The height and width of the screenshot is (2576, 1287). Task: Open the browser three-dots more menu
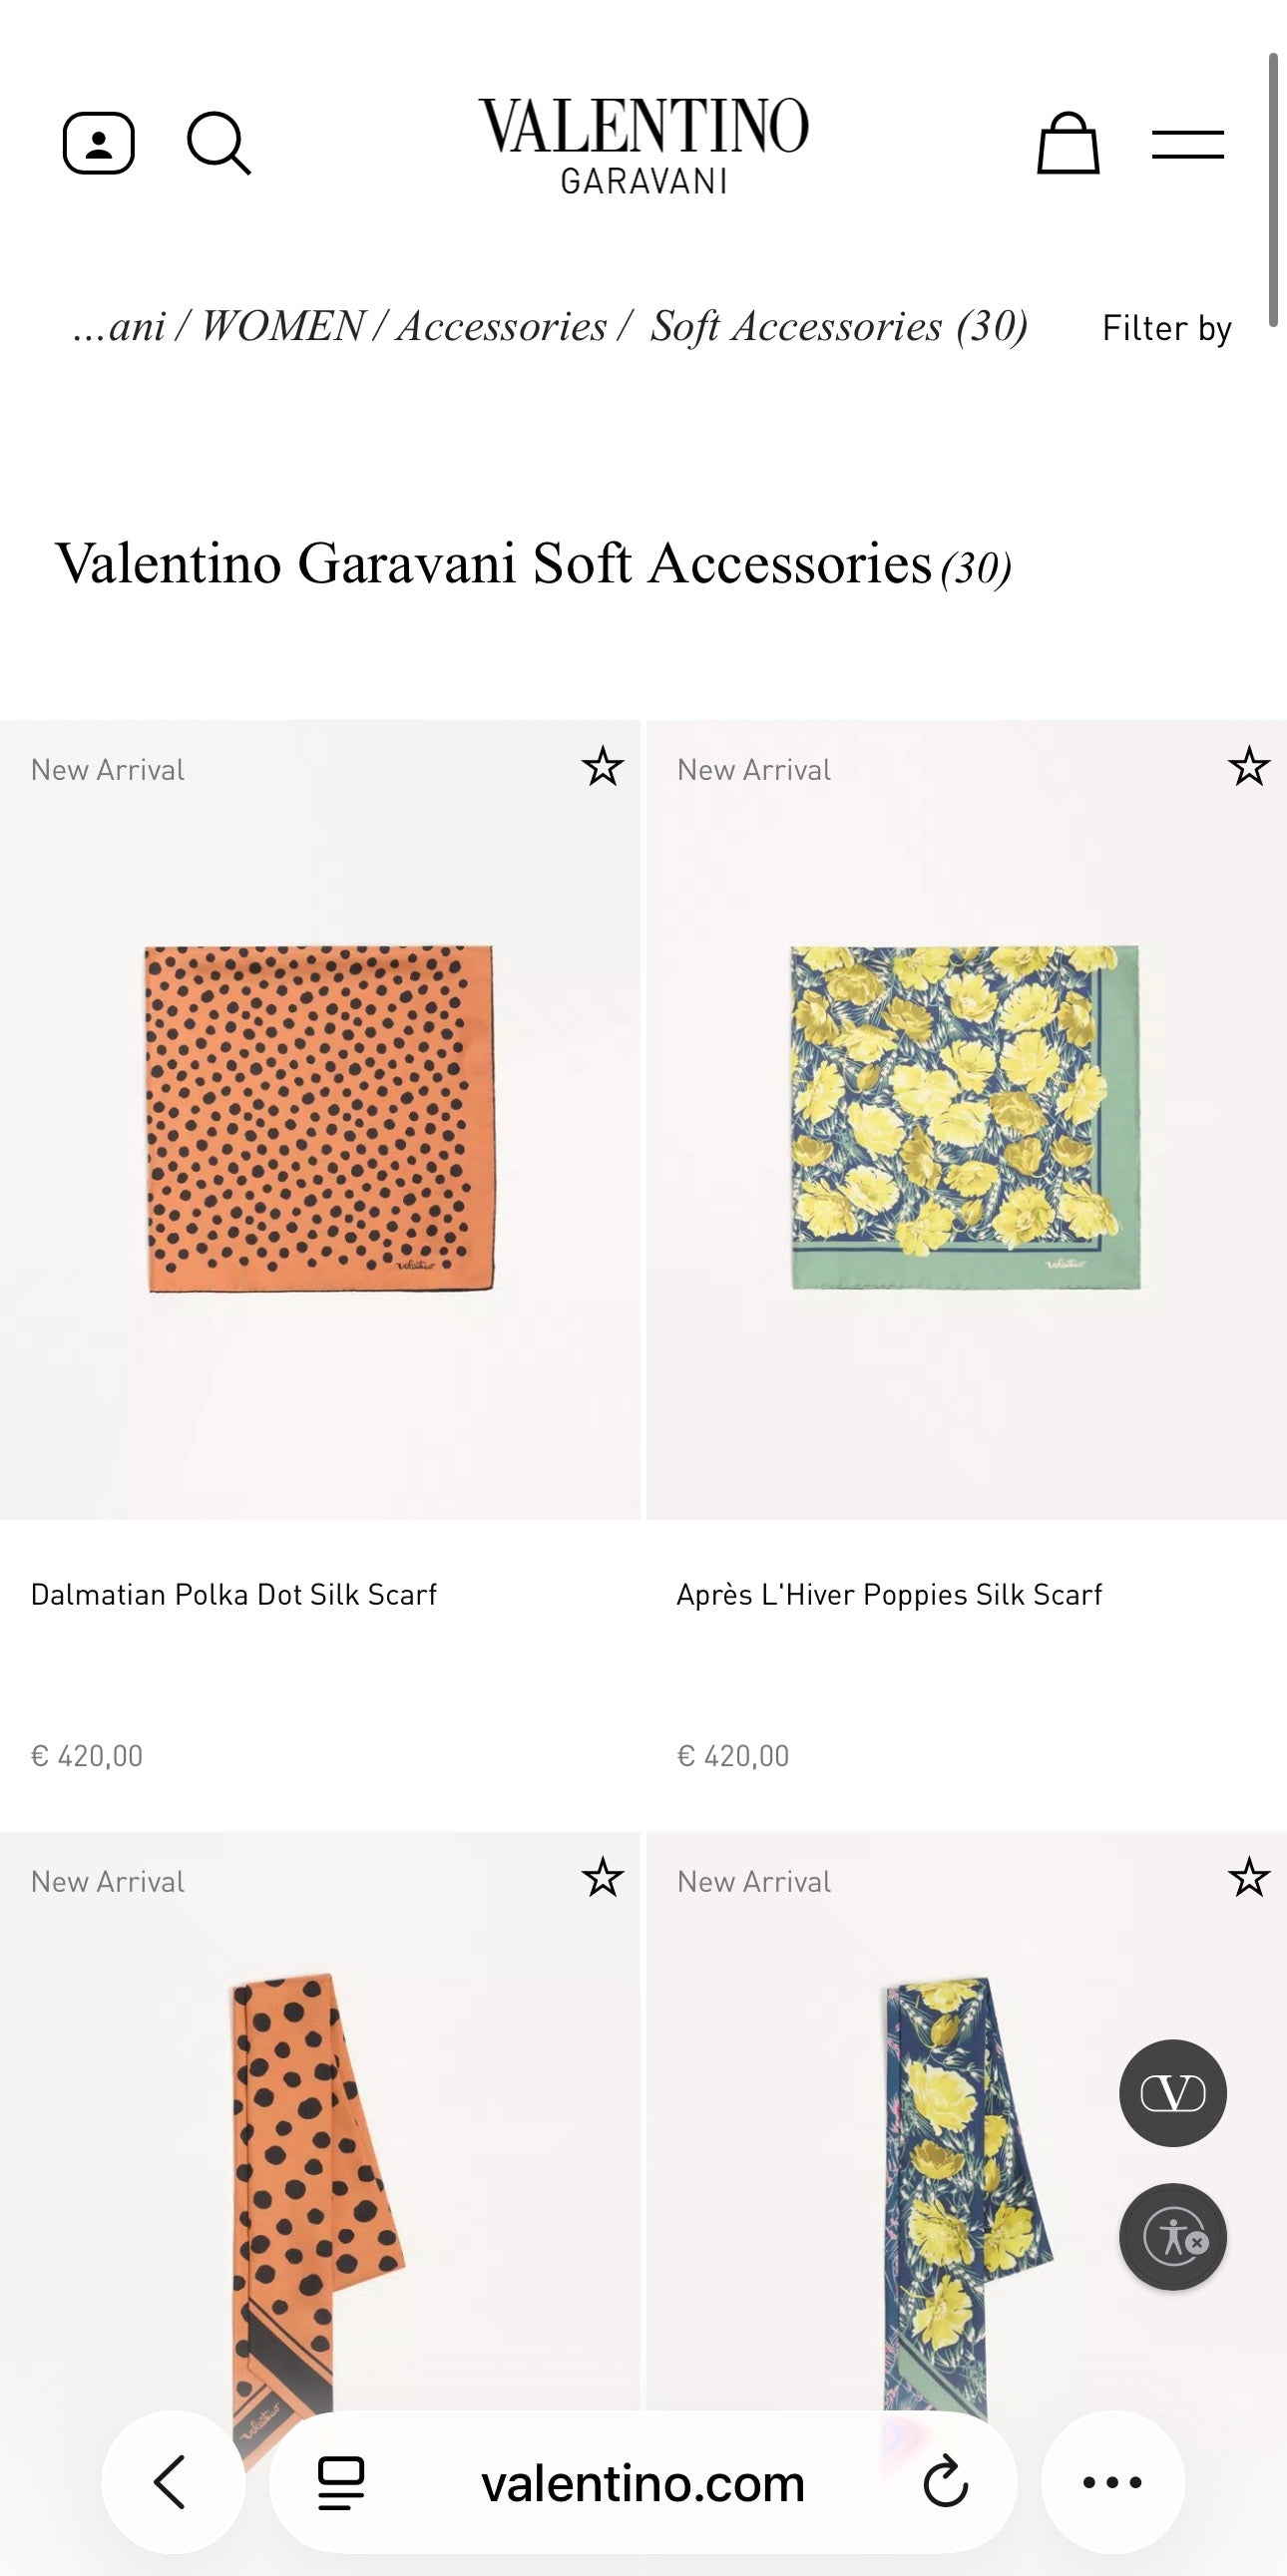coord(1112,2482)
